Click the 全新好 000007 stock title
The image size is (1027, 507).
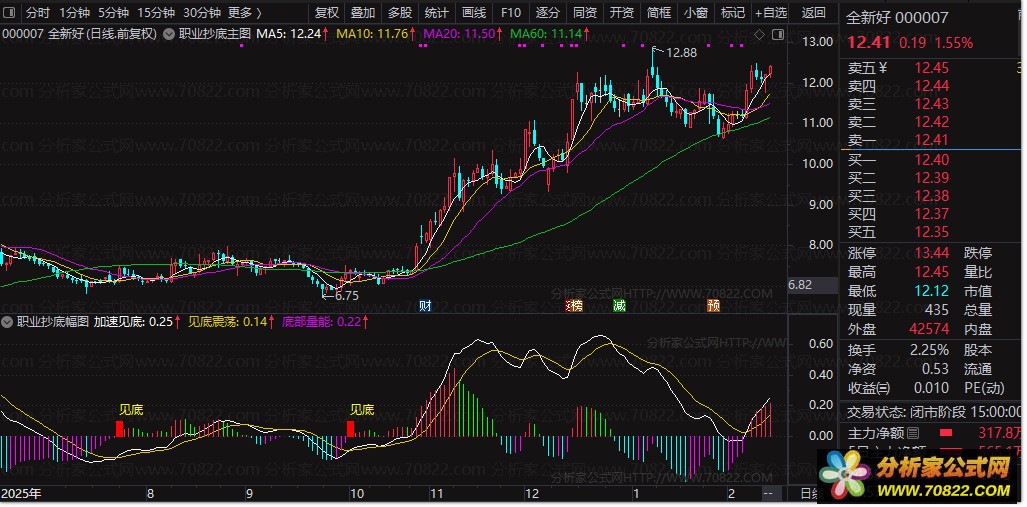(897, 18)
